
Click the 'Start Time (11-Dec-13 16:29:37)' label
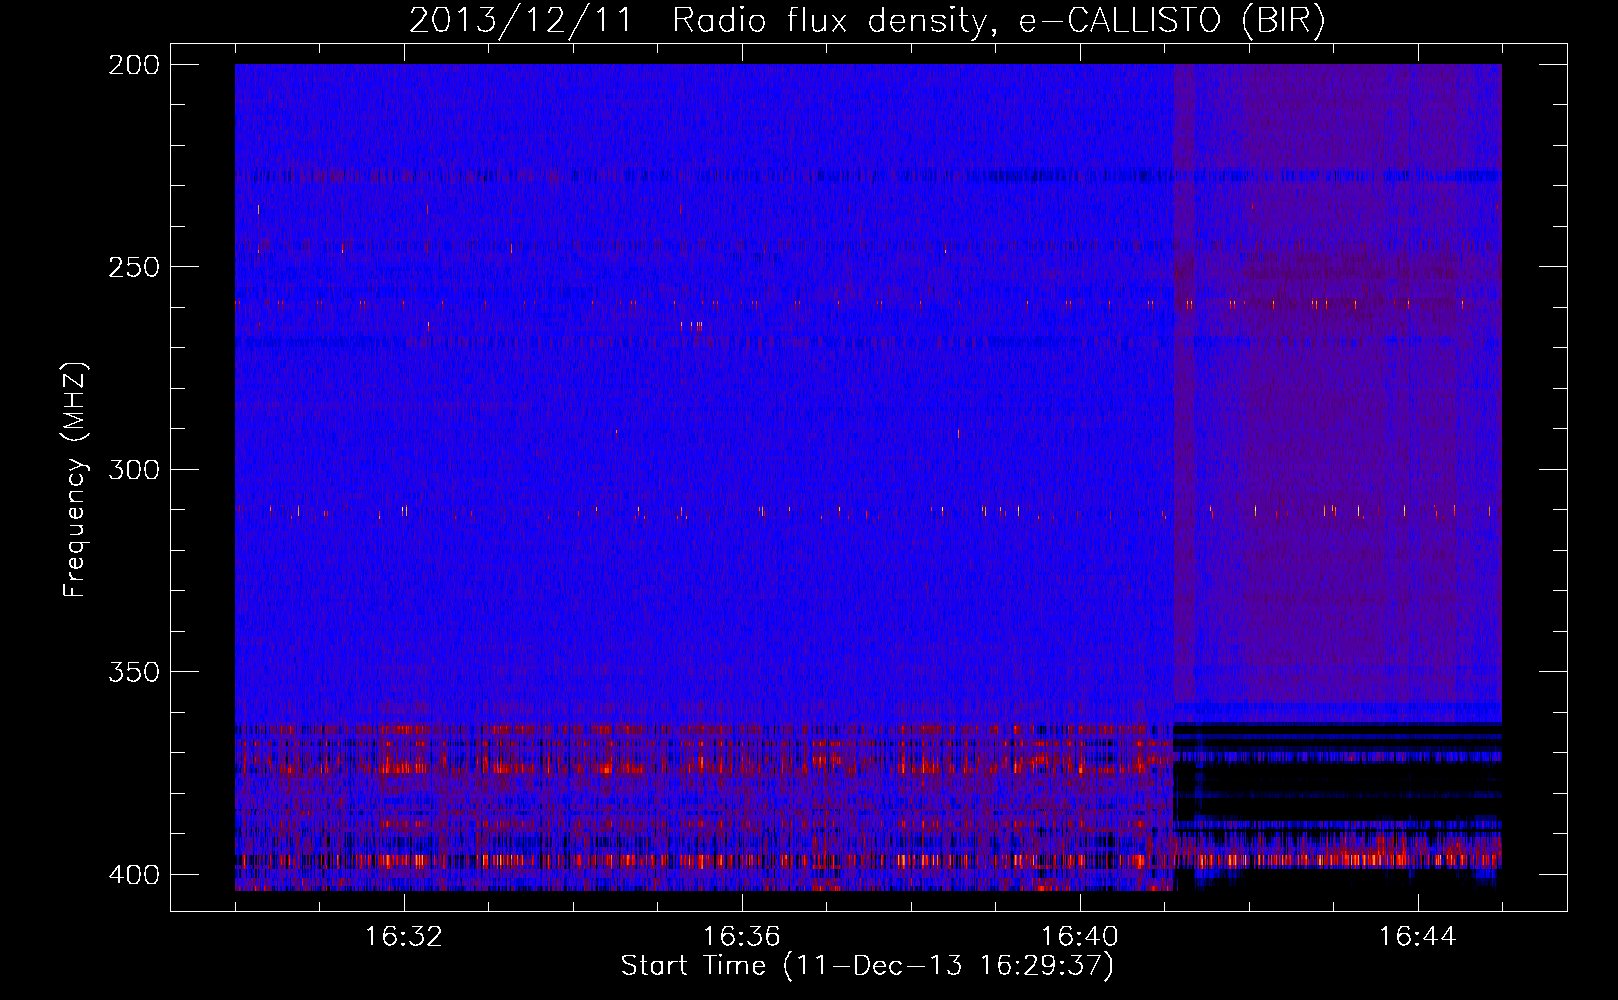coord(867,966)
